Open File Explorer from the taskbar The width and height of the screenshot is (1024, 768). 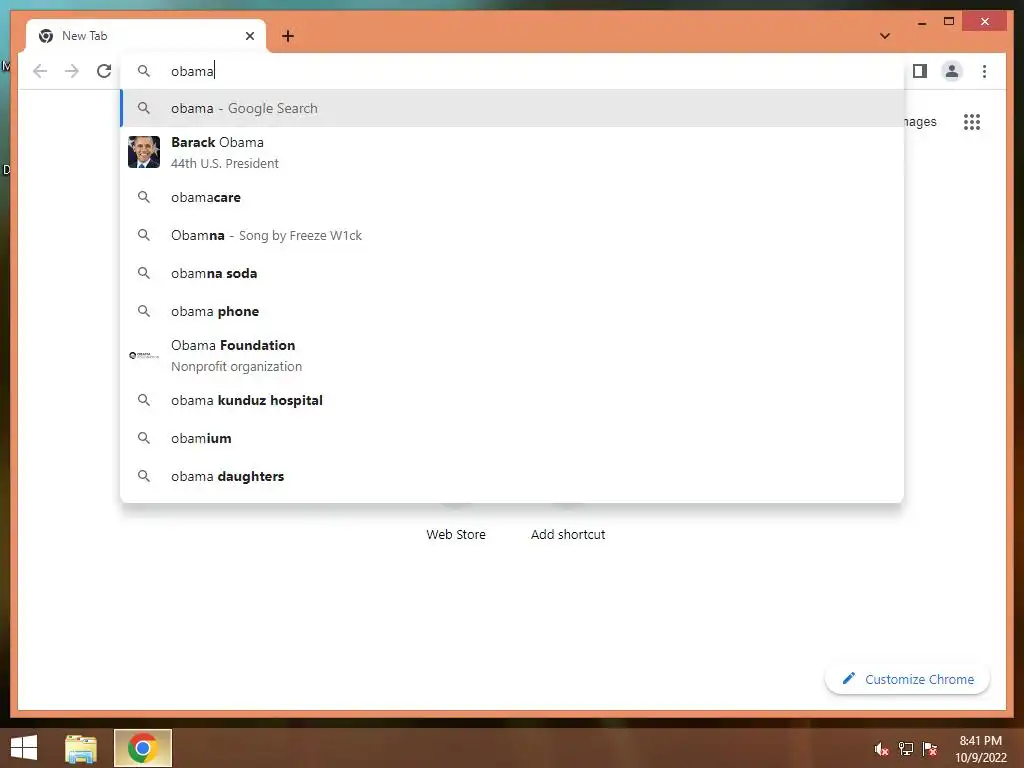click(x=81, y=748)
